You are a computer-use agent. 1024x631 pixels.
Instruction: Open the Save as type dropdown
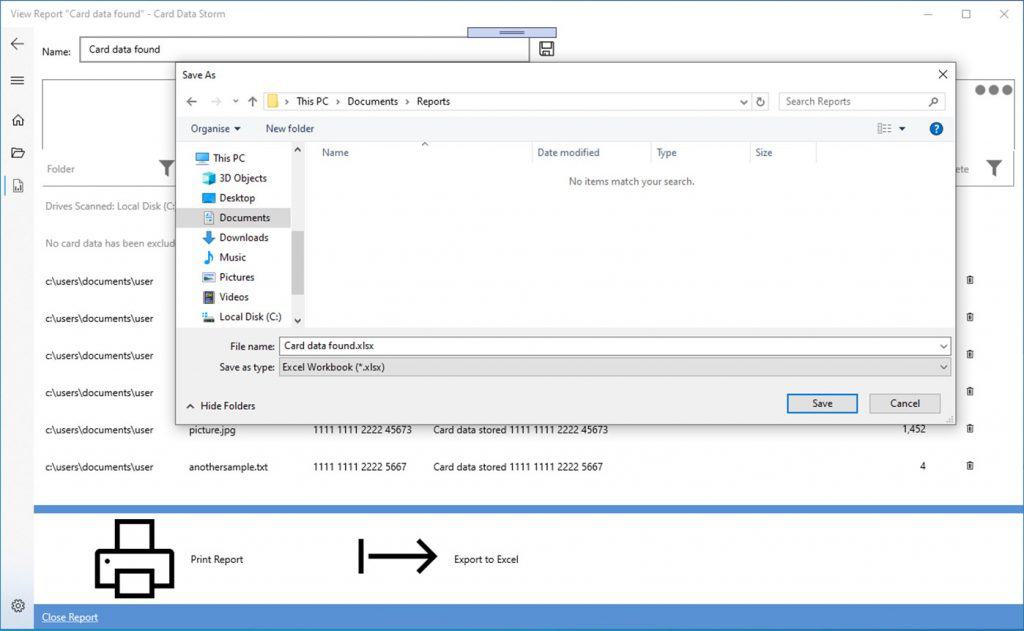tap(614, 367)
